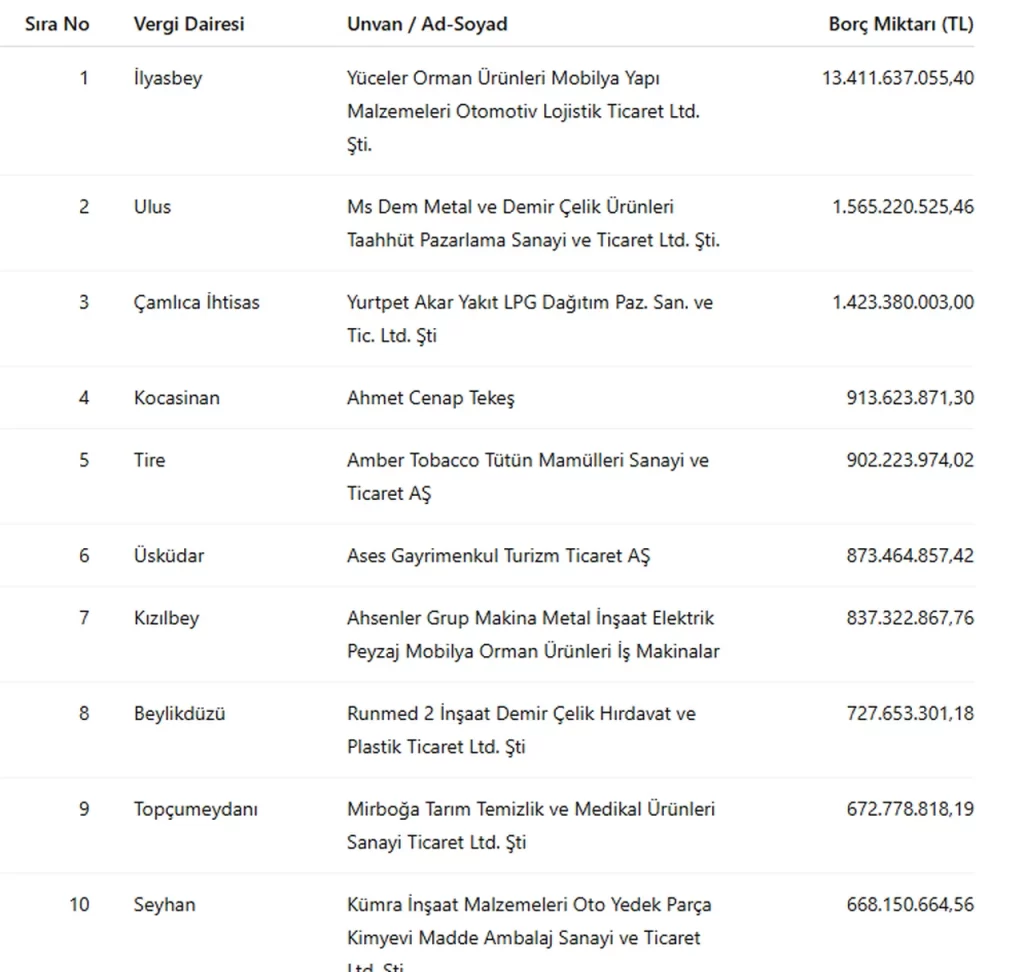Click the Beylikdüzü tax office cell
This screenshot has height=972, width=1024.
180,714
